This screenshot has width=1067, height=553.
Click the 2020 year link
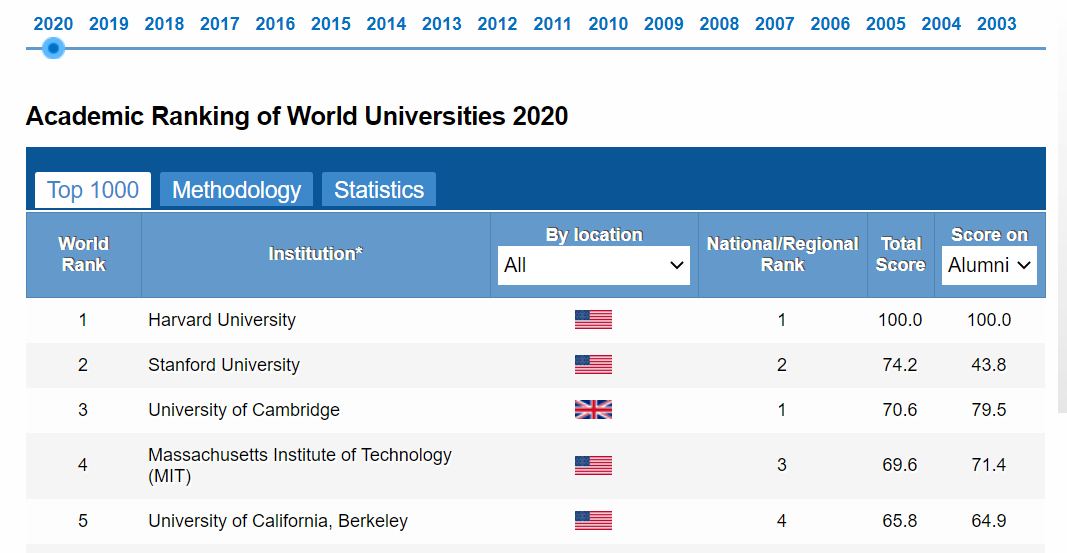point(53,24)
